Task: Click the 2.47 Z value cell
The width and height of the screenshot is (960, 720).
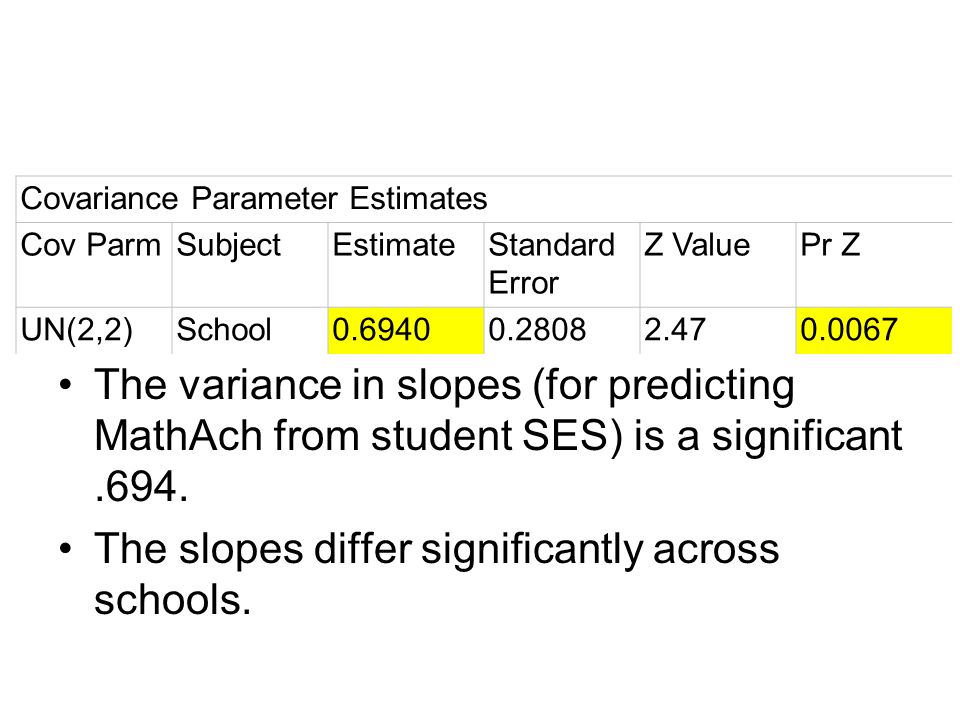Action: (675, 330)
